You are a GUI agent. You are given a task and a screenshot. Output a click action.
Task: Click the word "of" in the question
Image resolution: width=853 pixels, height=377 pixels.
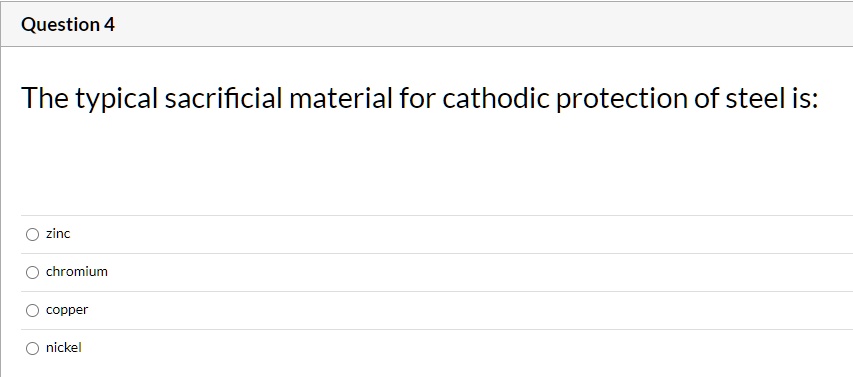(705, 98)
